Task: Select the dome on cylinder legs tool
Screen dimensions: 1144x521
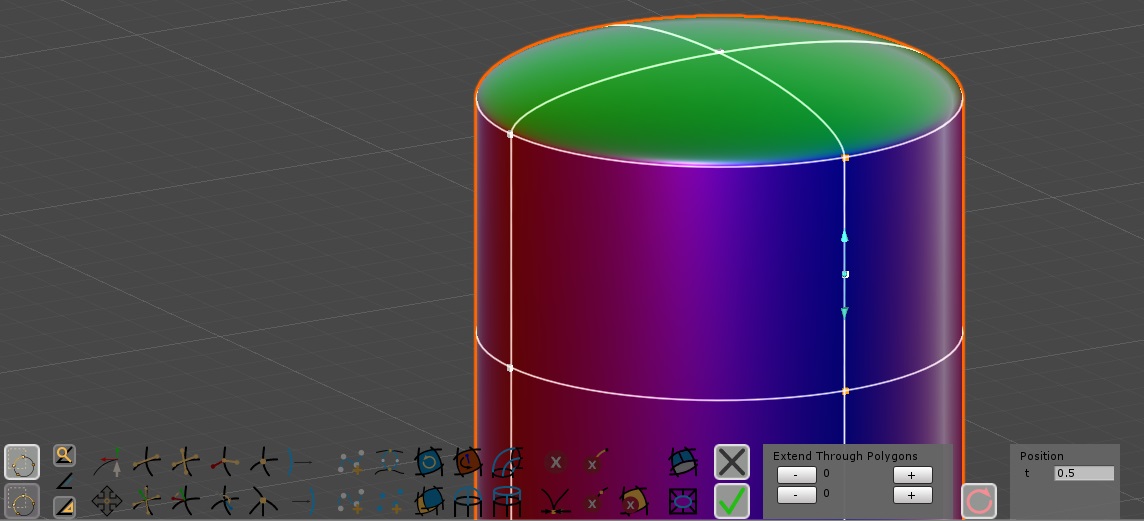Action: coord(468,501)
